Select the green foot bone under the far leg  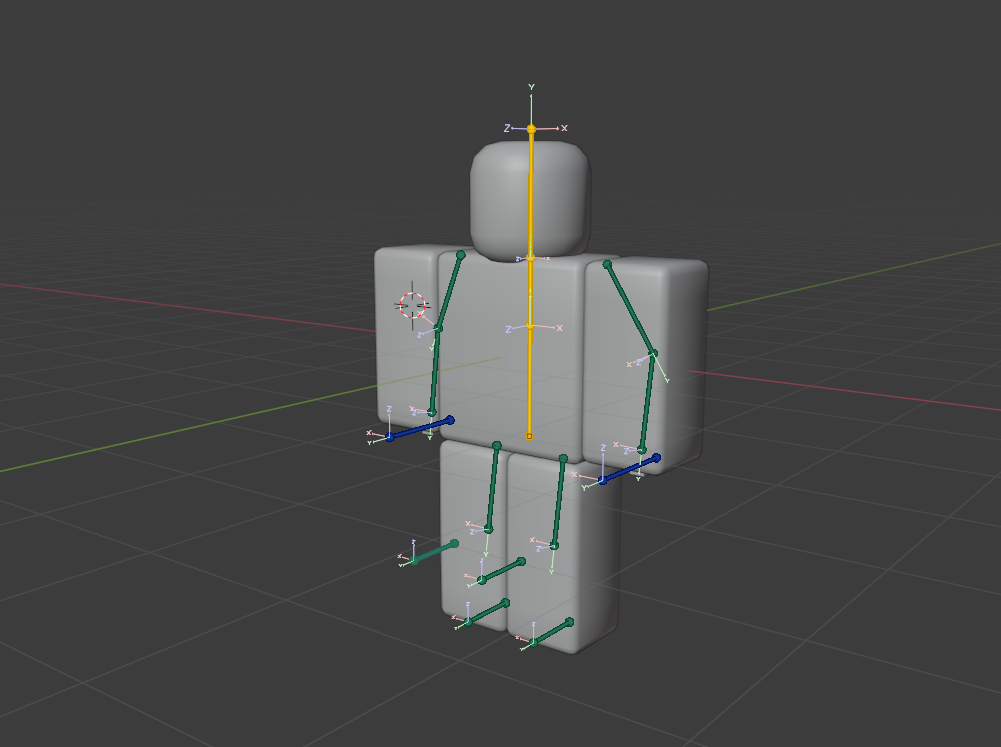pos(552,632)
